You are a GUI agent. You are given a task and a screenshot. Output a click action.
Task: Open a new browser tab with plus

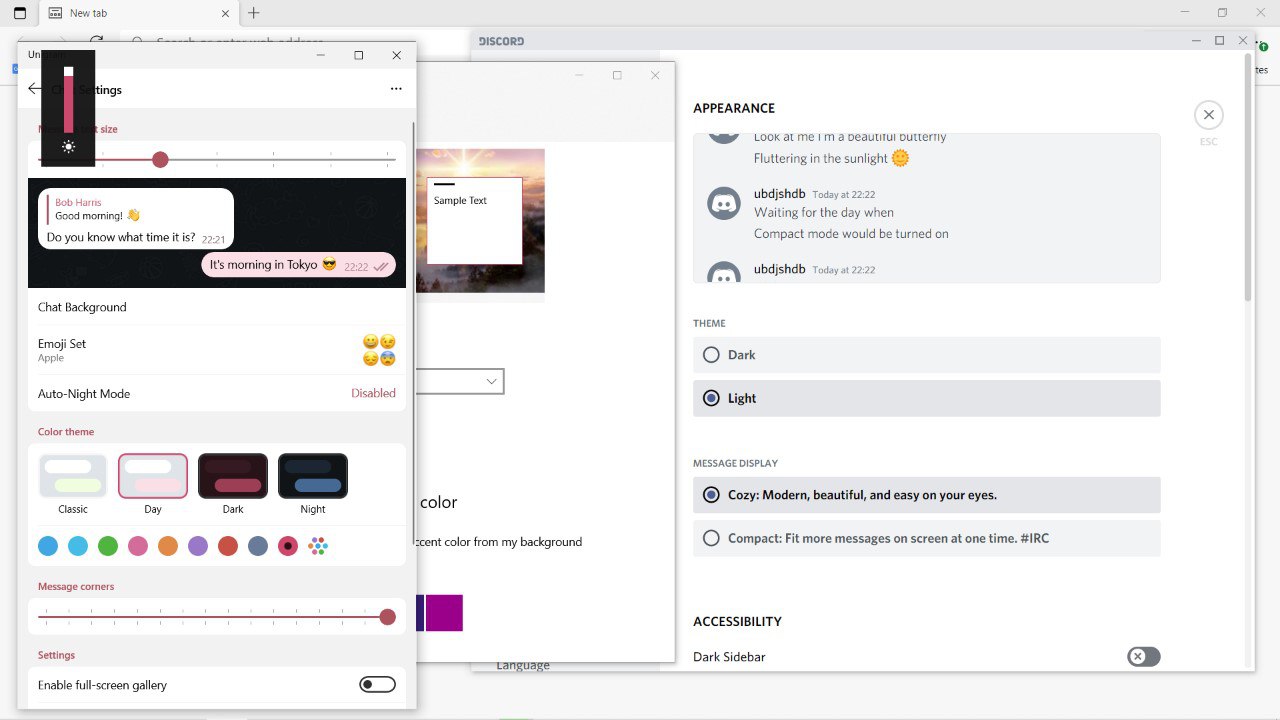[254, 13]
